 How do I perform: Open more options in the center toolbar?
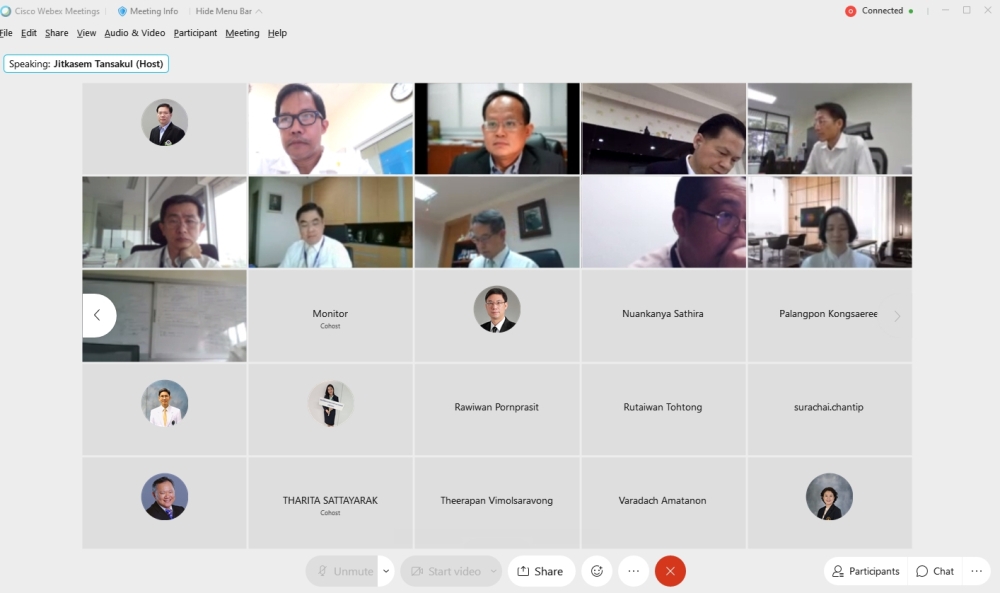coord(633,571)
